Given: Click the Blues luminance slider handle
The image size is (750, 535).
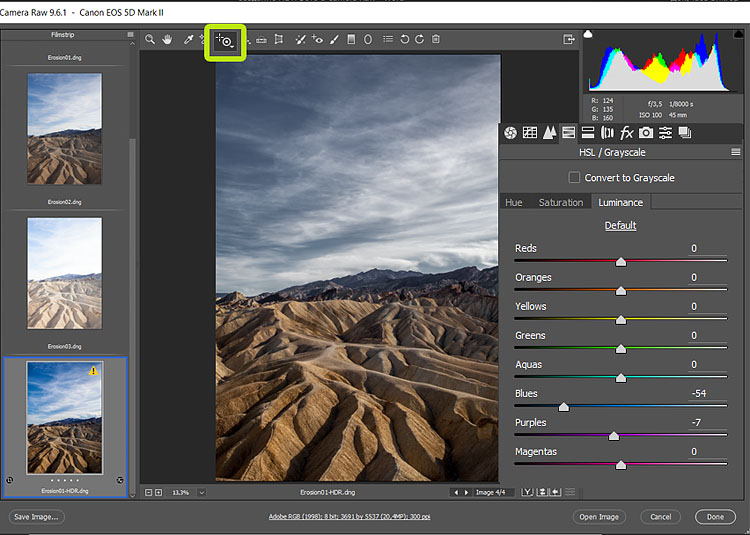Looking at the screenshot, I should click(x=563, y=407).
